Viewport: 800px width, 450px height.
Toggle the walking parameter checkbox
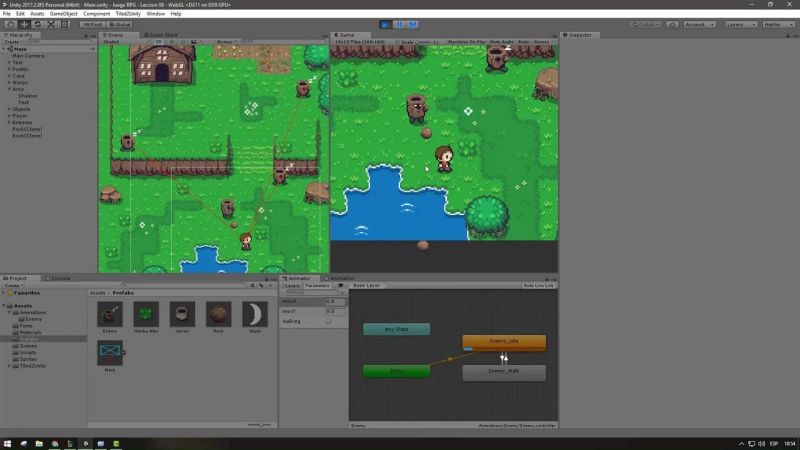point(328,321)
